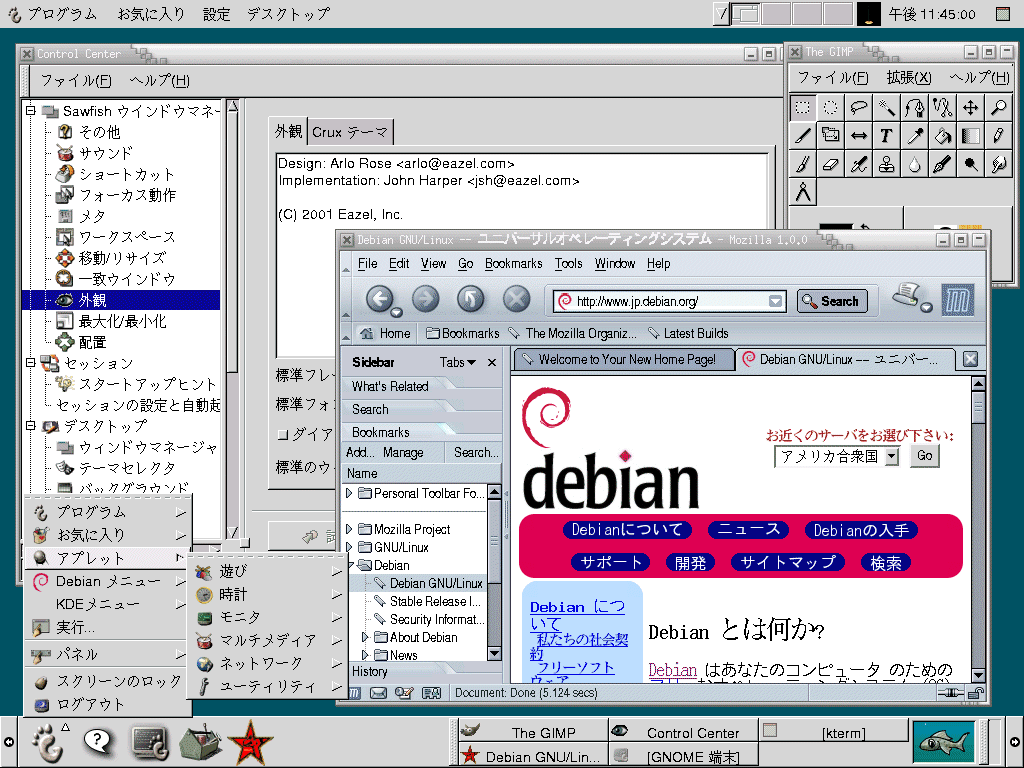The image size is (1024, 768).
Task: Click the Mozilla page vertical scrollbar
Action: click(978, 529)
